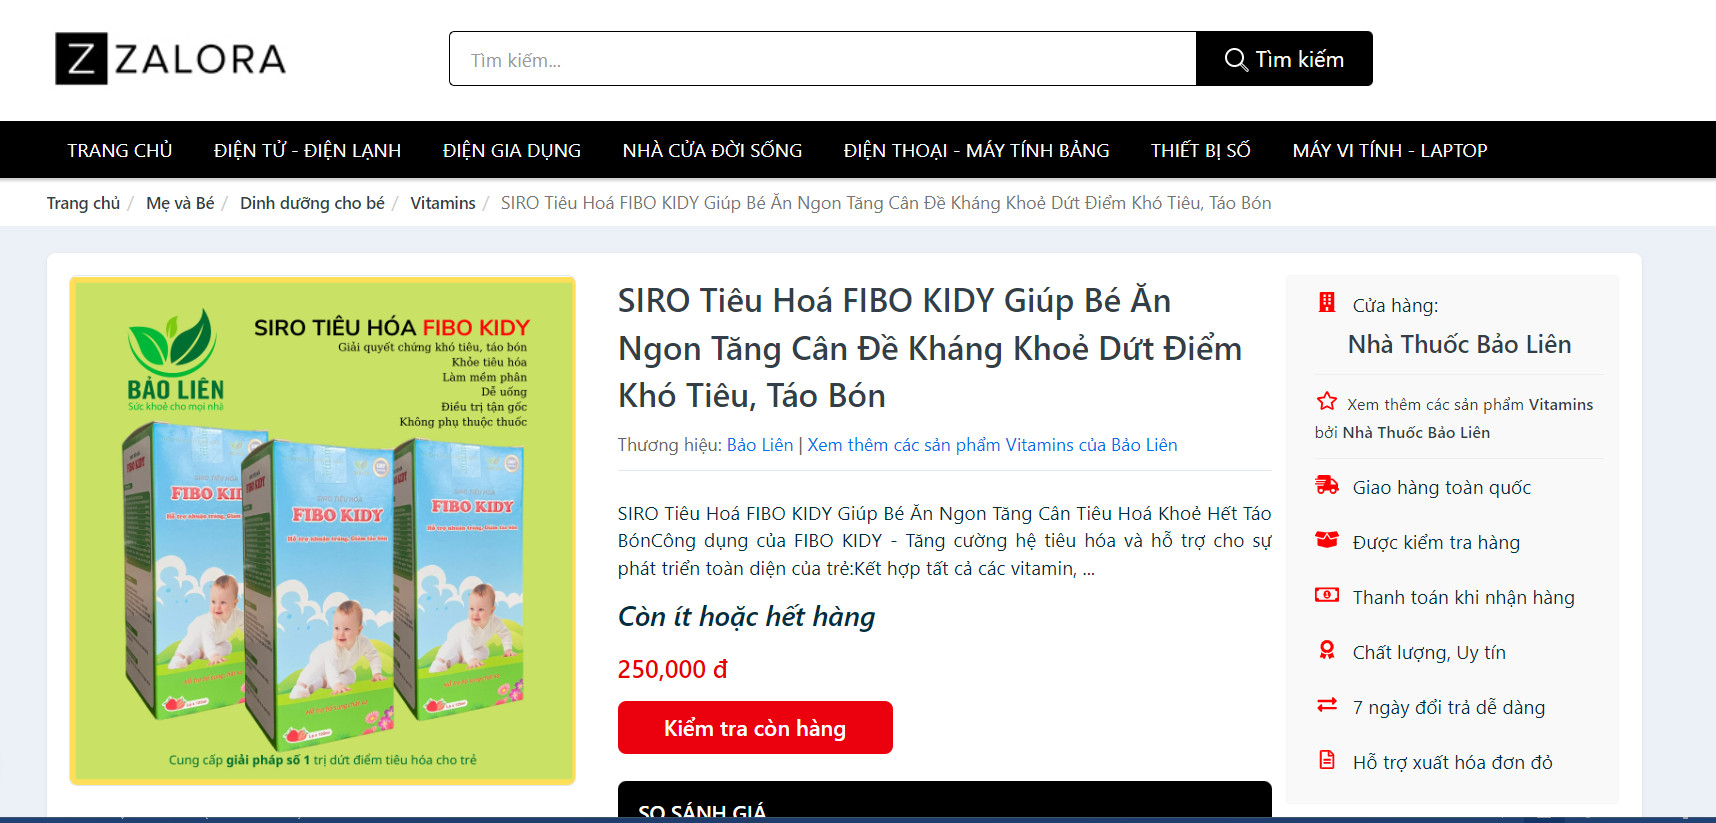The width and height of the screenshot is (1716, 823).
Task: Click the award ribbon icon for Chất lượng
Action: 1327,650
